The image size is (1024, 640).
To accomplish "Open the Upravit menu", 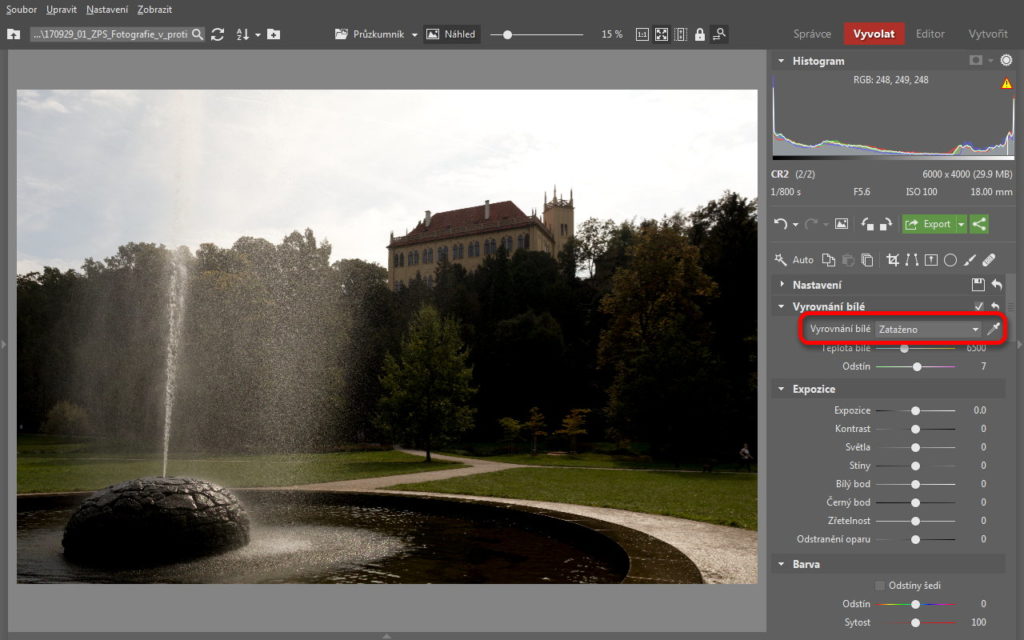I will coord(61,9).
